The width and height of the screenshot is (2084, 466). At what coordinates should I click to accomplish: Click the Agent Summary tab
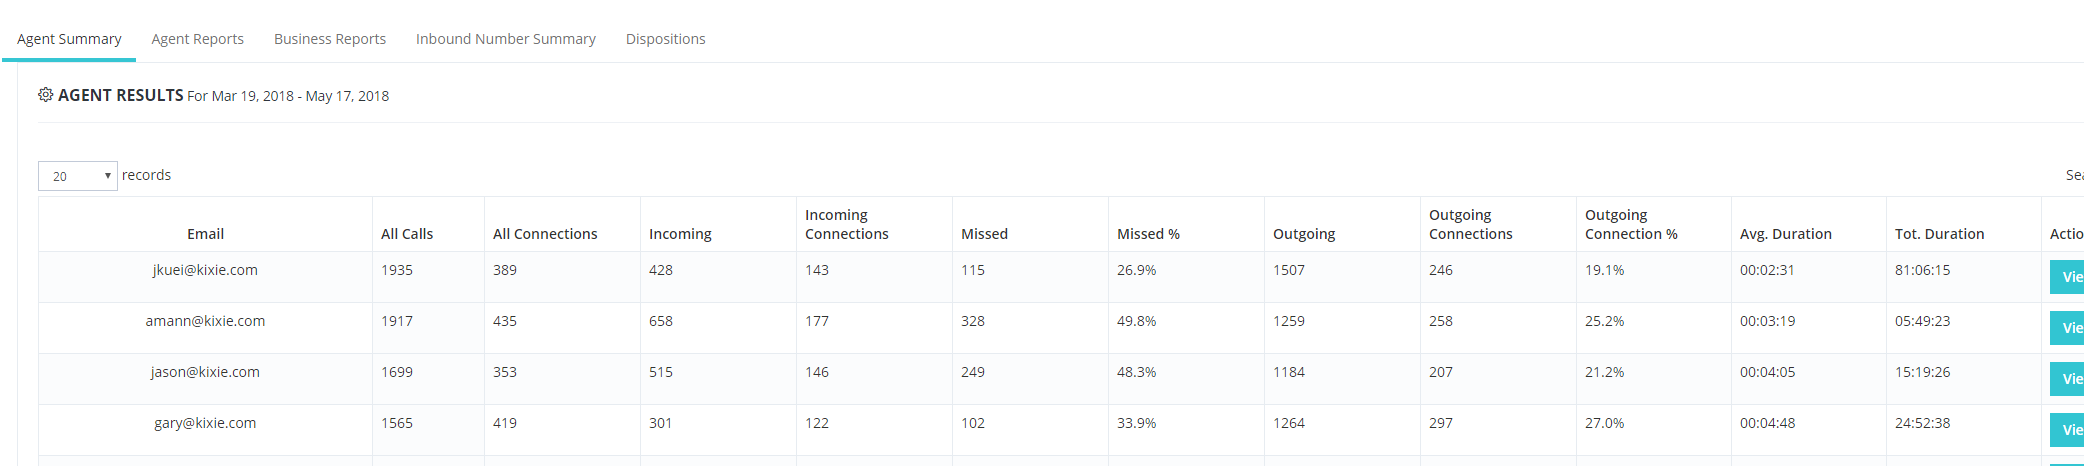69,39
